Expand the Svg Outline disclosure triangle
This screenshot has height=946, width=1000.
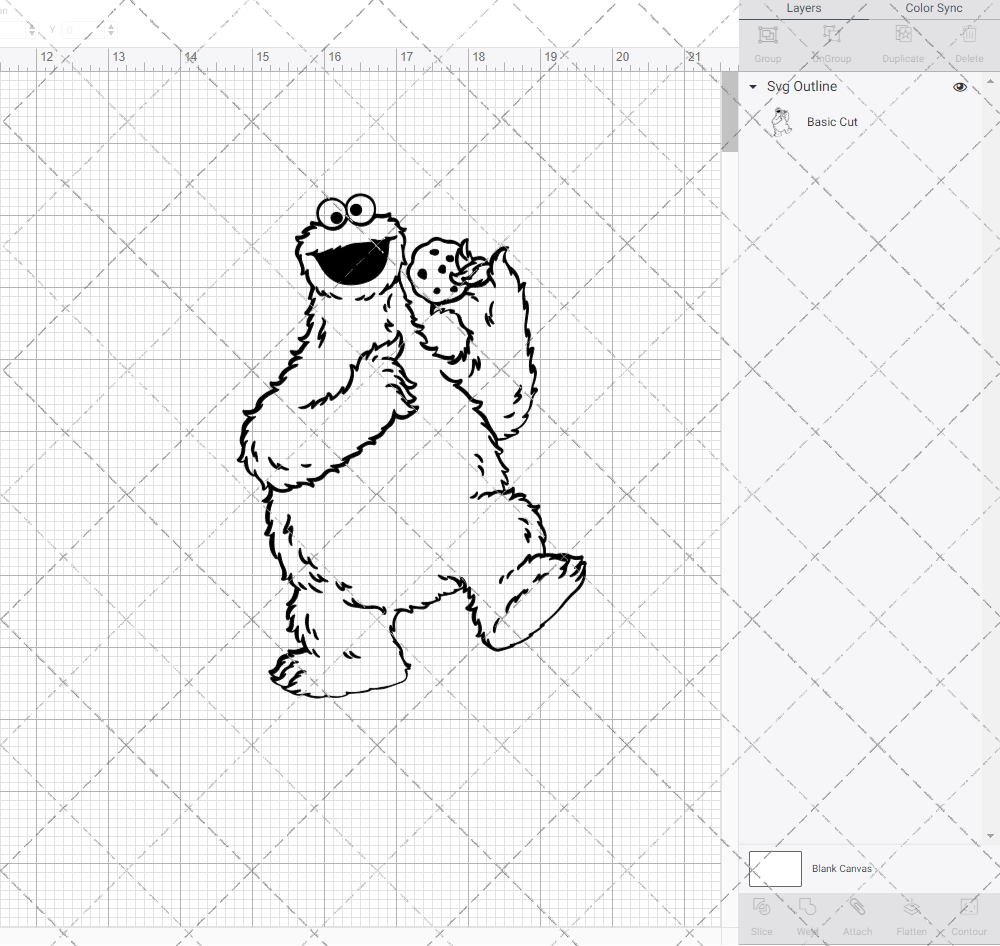[x=753, y=87]
